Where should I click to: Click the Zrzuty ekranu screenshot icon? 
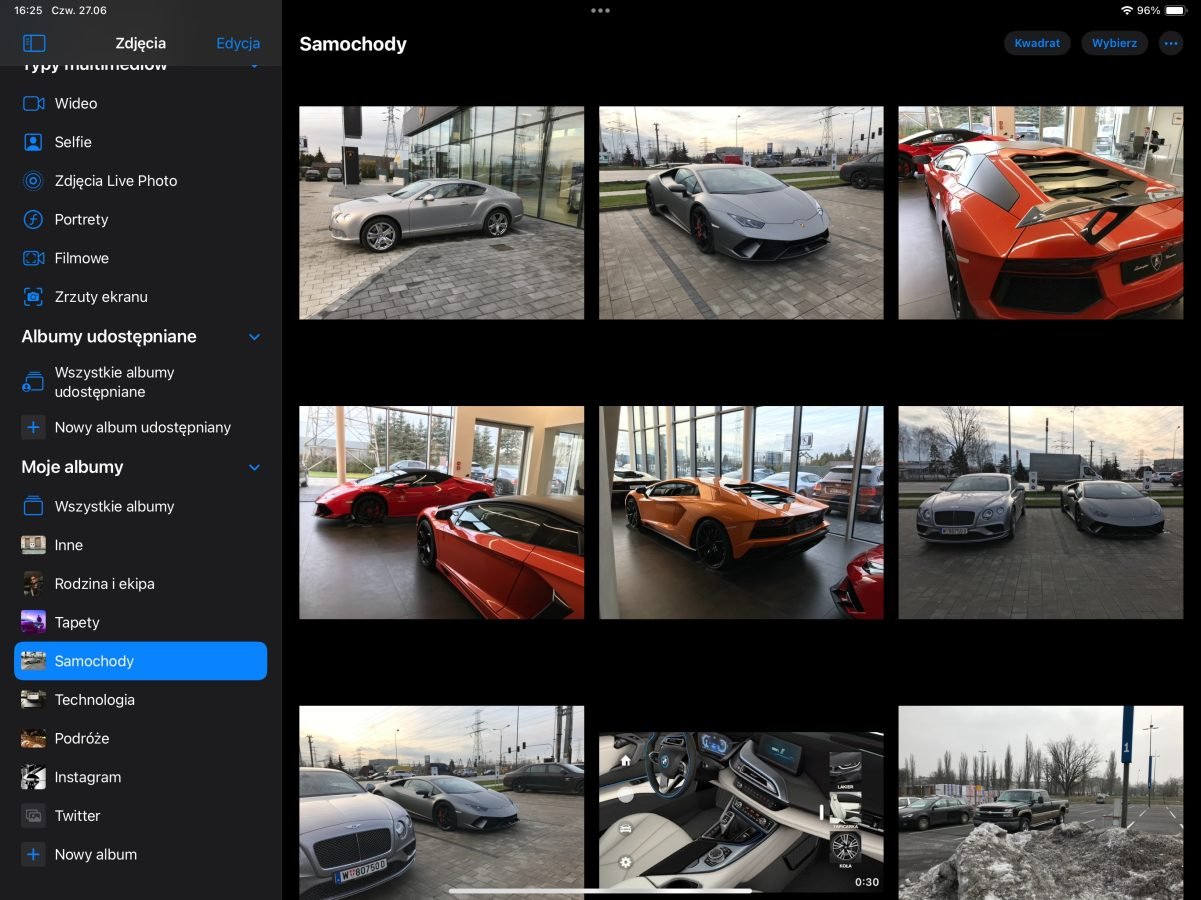point(34,297)
